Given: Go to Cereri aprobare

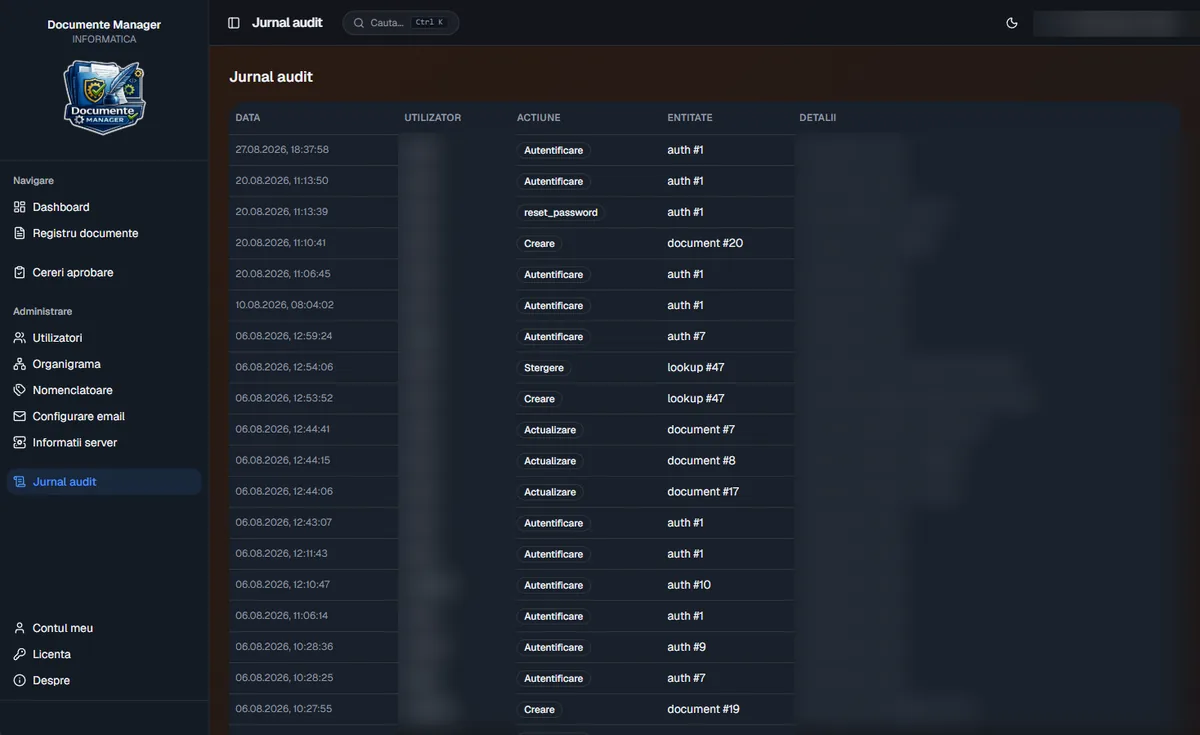Looking at the screenshot, I should pyautogui.click(x=104, y=272).
